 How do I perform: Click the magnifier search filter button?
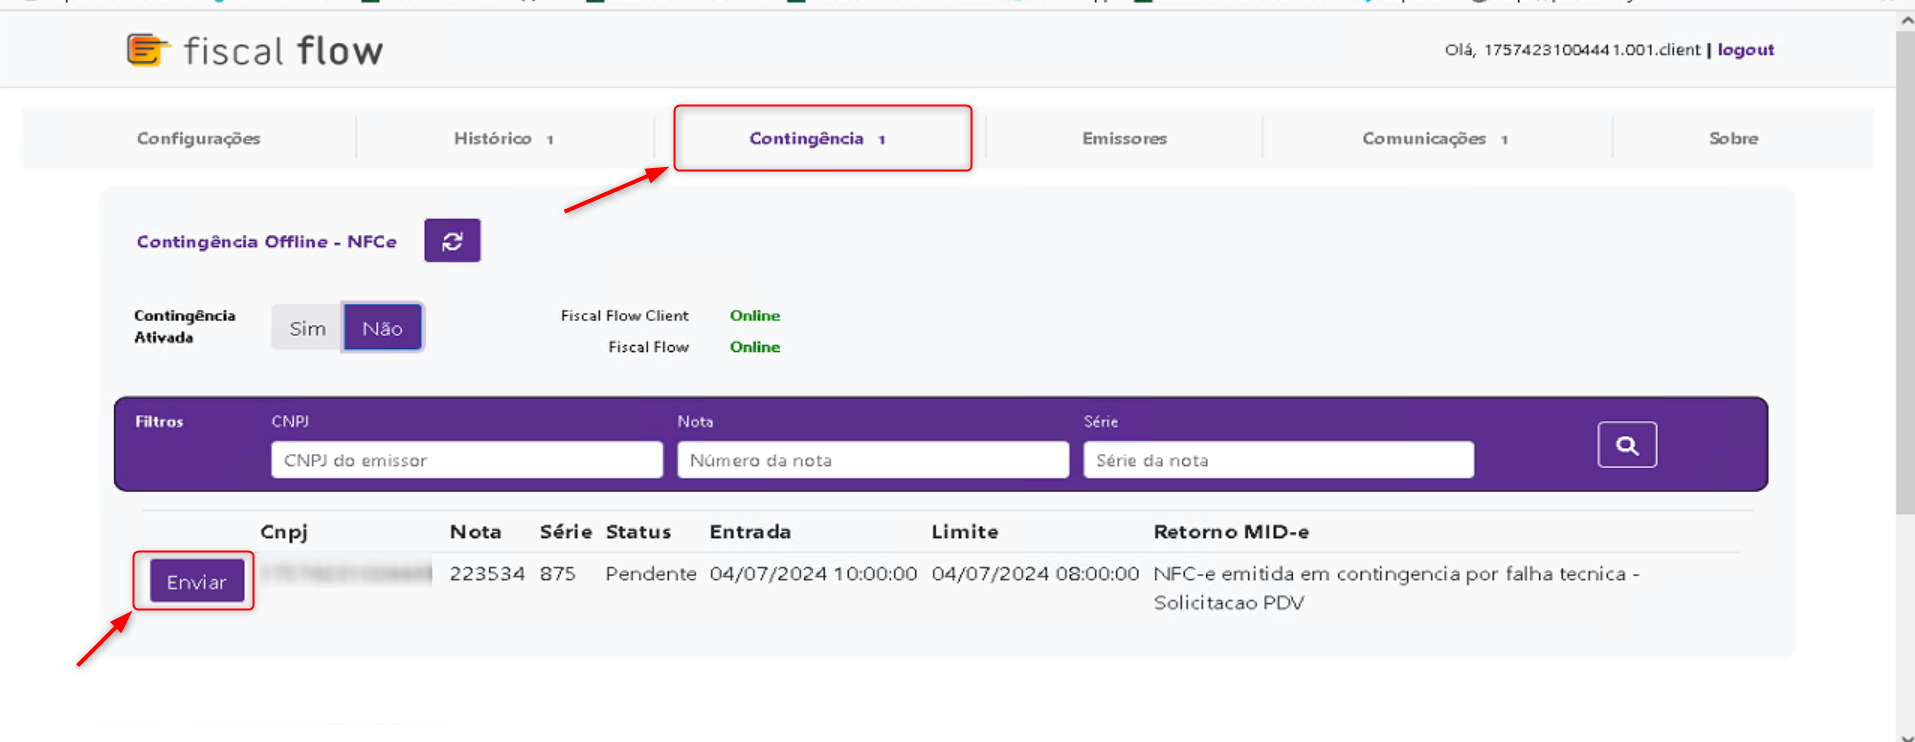pyautogui.click(x=1627, y=445)
